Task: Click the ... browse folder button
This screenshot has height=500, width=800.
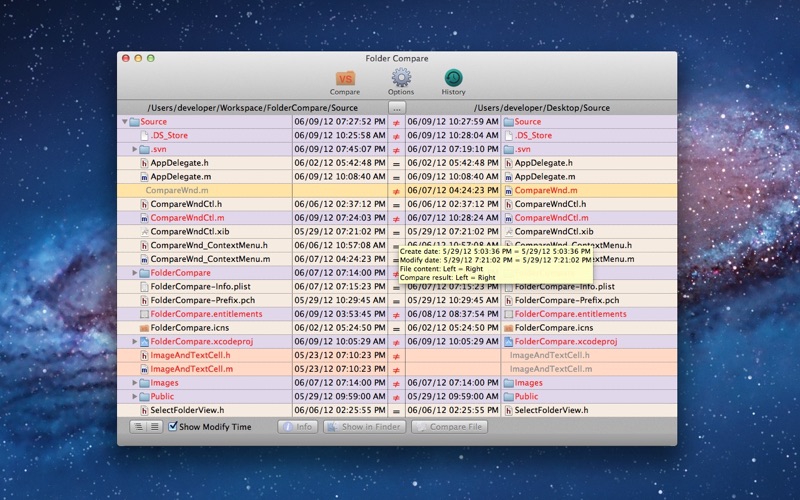Action: coord(397,108)
